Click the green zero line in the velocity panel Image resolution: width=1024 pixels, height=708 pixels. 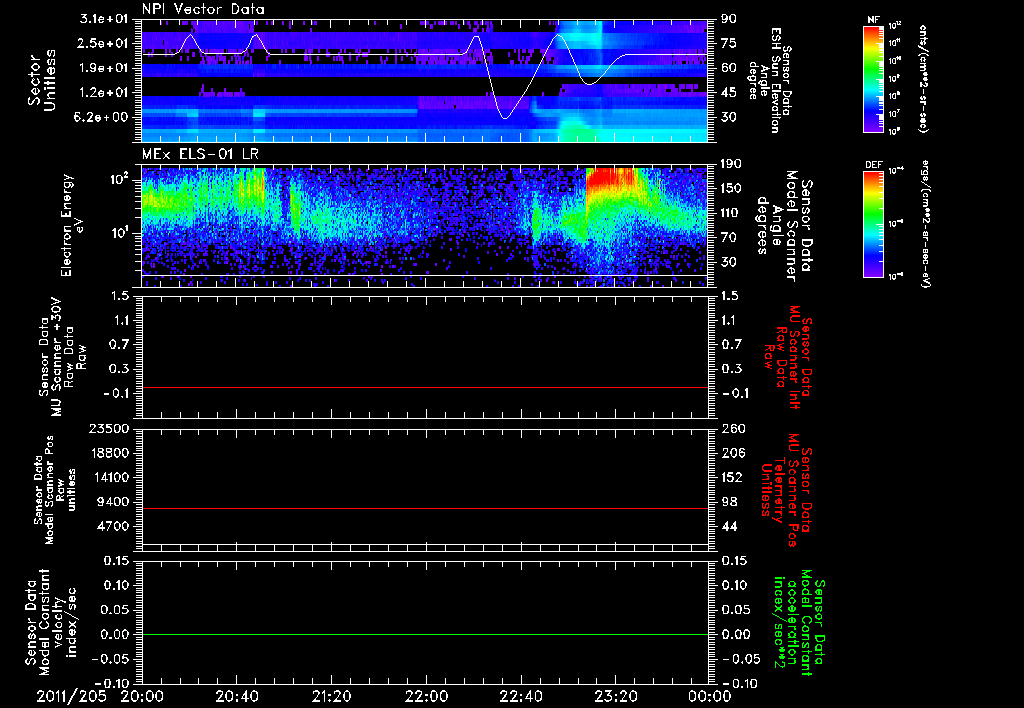[x=425, y=634]
